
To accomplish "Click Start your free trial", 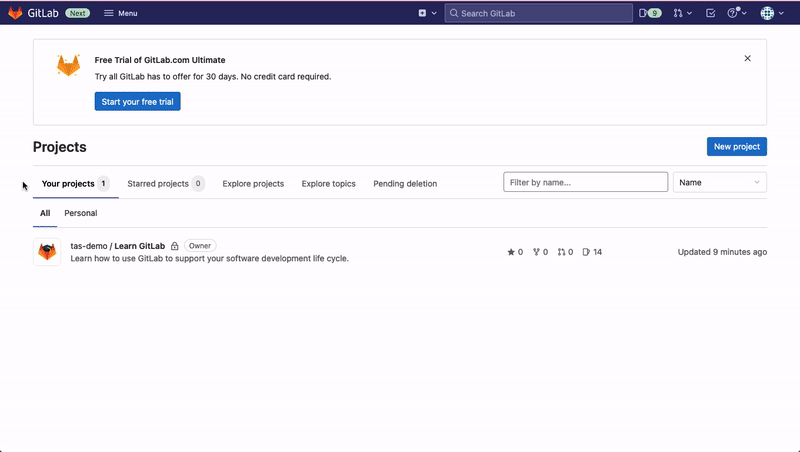I will tap(137, 102).
